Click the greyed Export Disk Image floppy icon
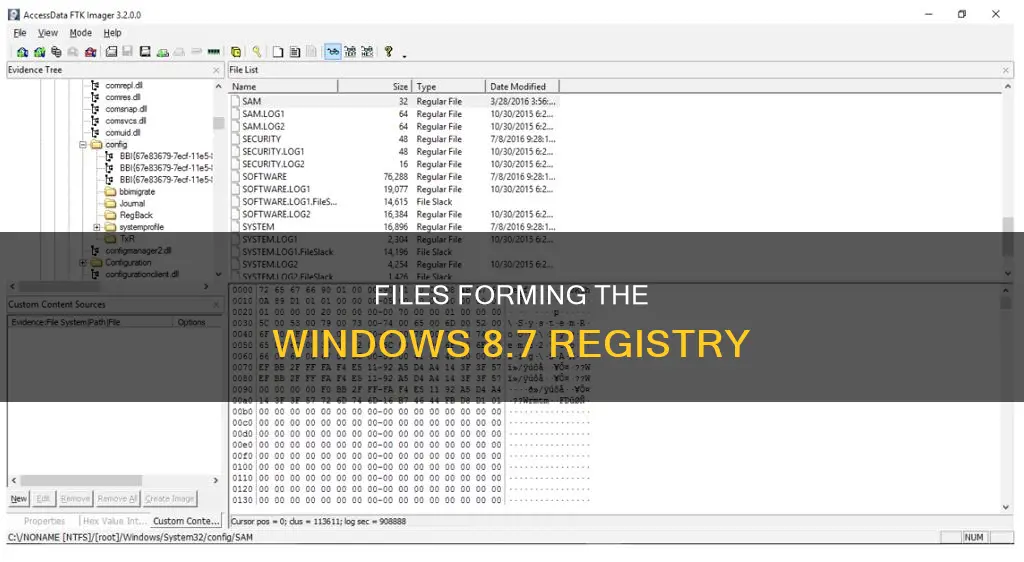The image size is (1024, 562). [x=127, y=52]
